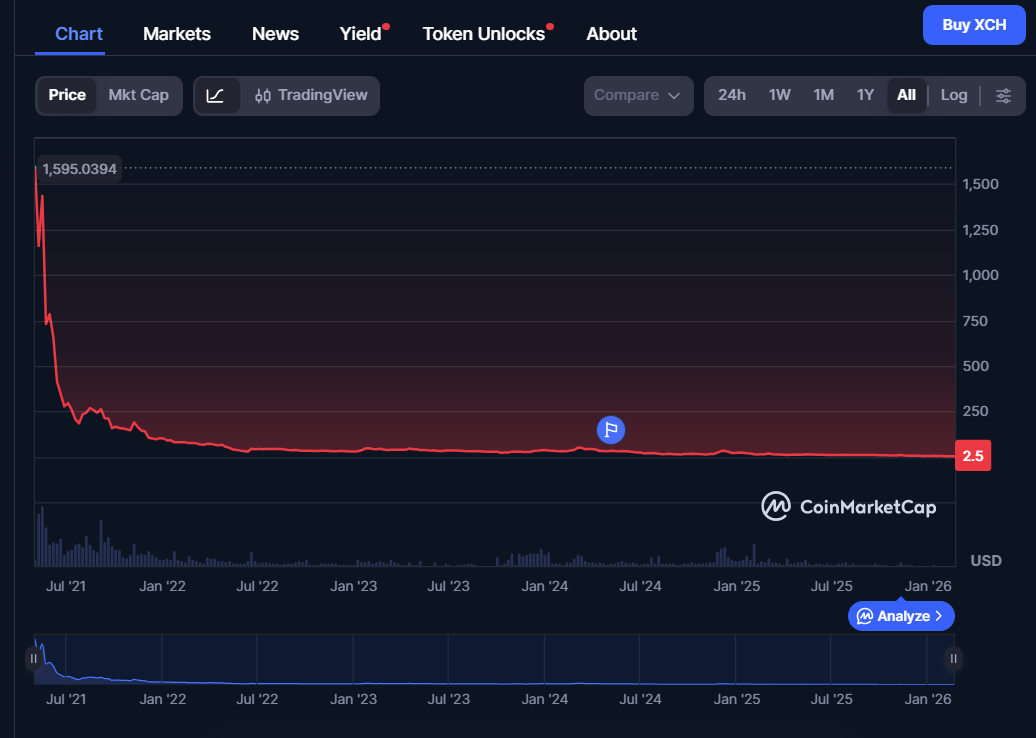
Task: Switch to the Markets tab
Action: (177, 33)
